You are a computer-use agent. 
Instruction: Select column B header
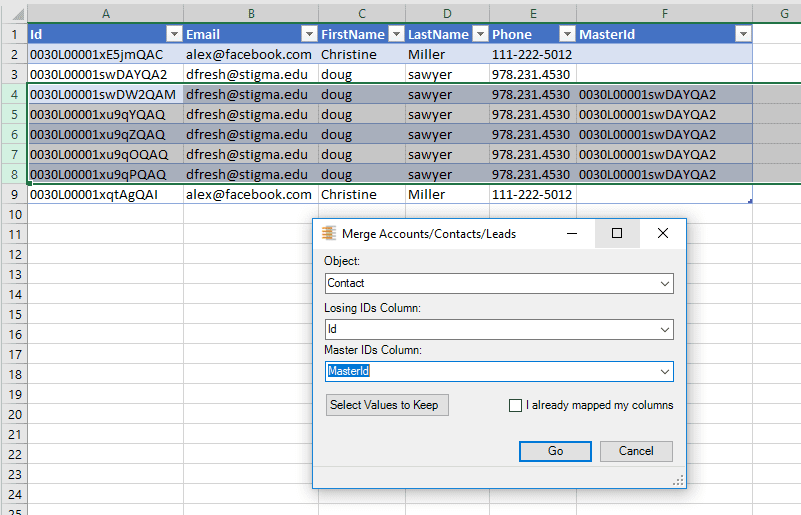[x=251, y=14]
